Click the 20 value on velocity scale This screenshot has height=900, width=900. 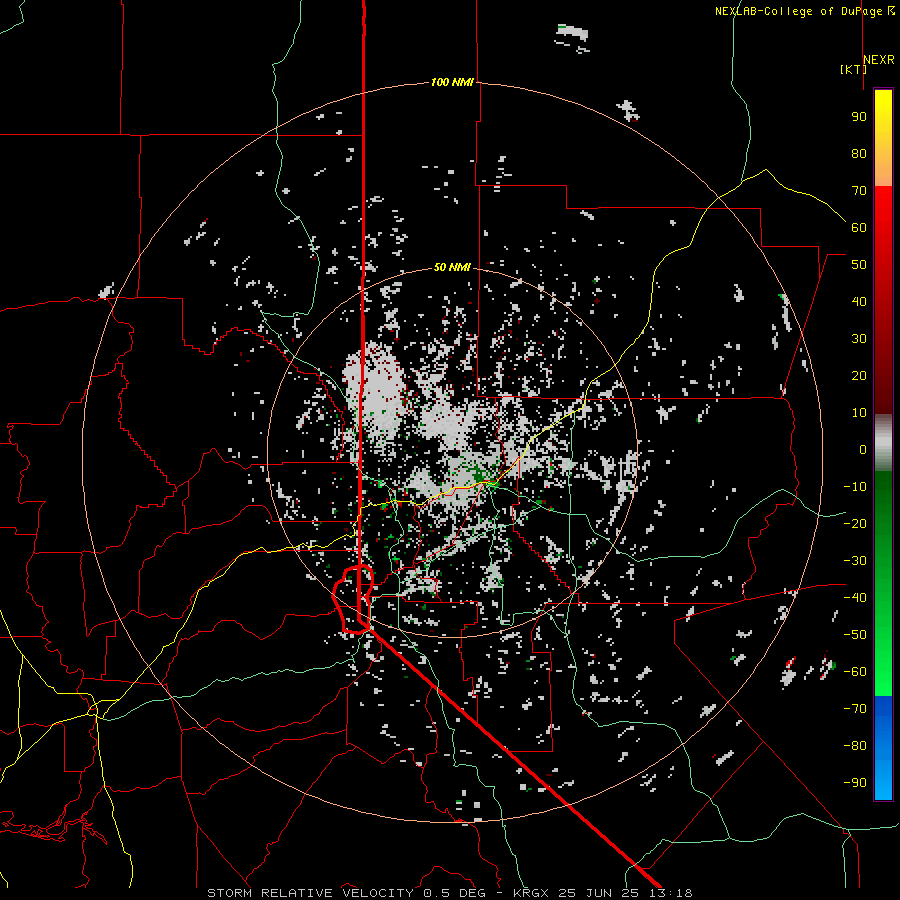859,375
